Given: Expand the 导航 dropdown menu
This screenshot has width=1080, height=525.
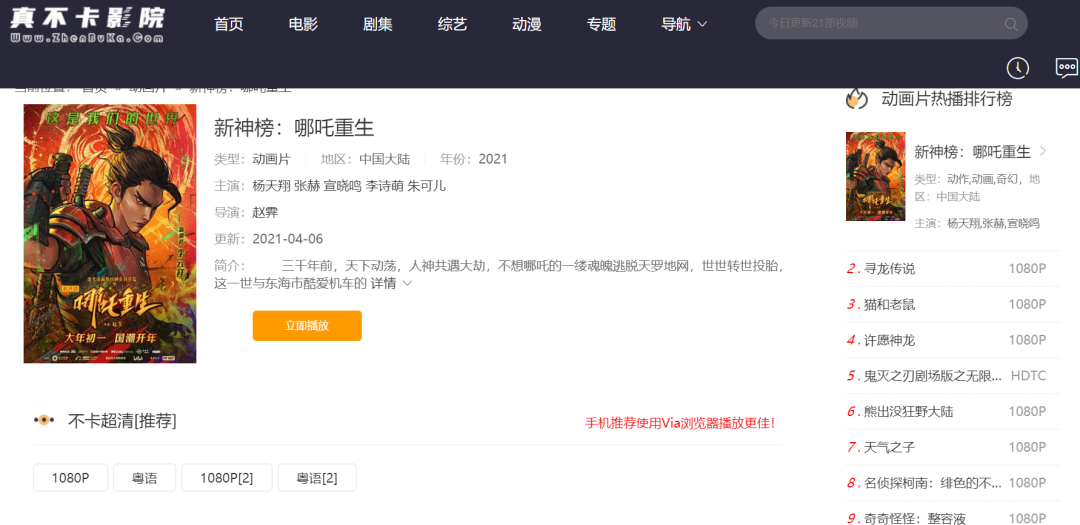Looking at the screenshot, I should click(684, 24).
